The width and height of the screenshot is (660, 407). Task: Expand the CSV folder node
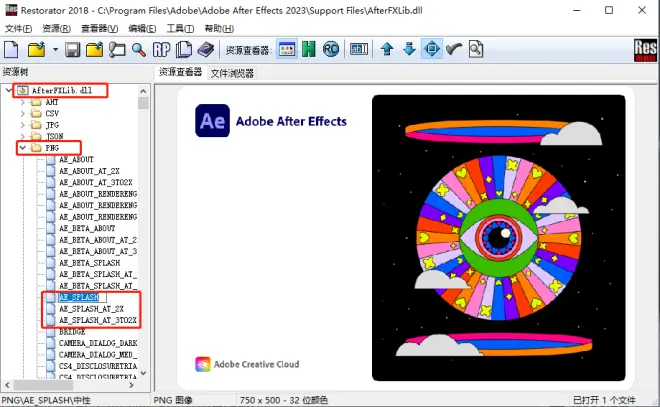coord(23,113)
